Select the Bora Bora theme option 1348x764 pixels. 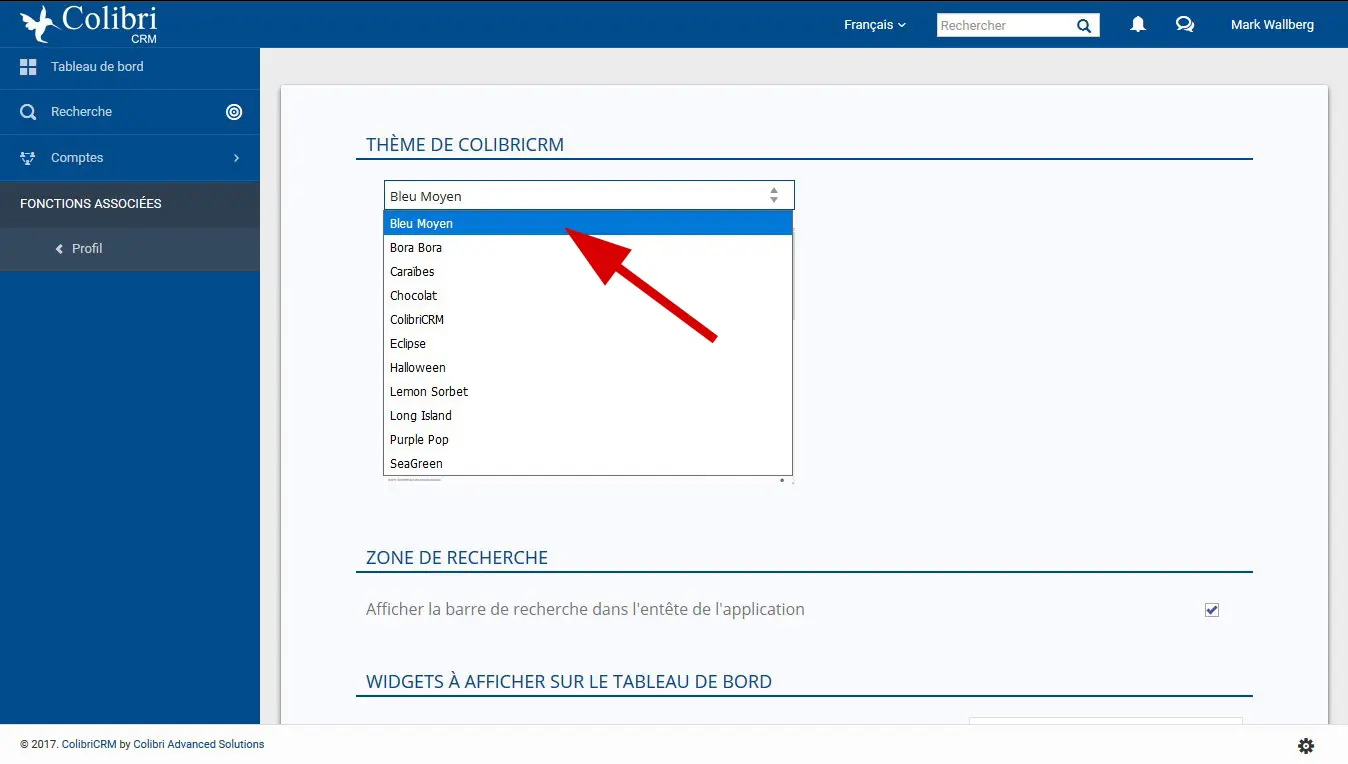click(416, 248)
